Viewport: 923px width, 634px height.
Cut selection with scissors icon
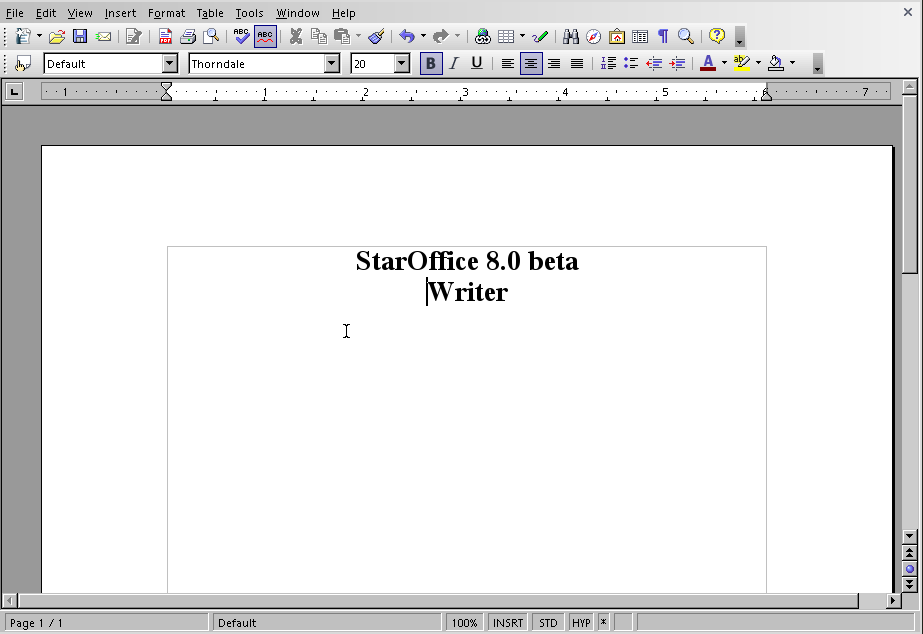point(296,36)
